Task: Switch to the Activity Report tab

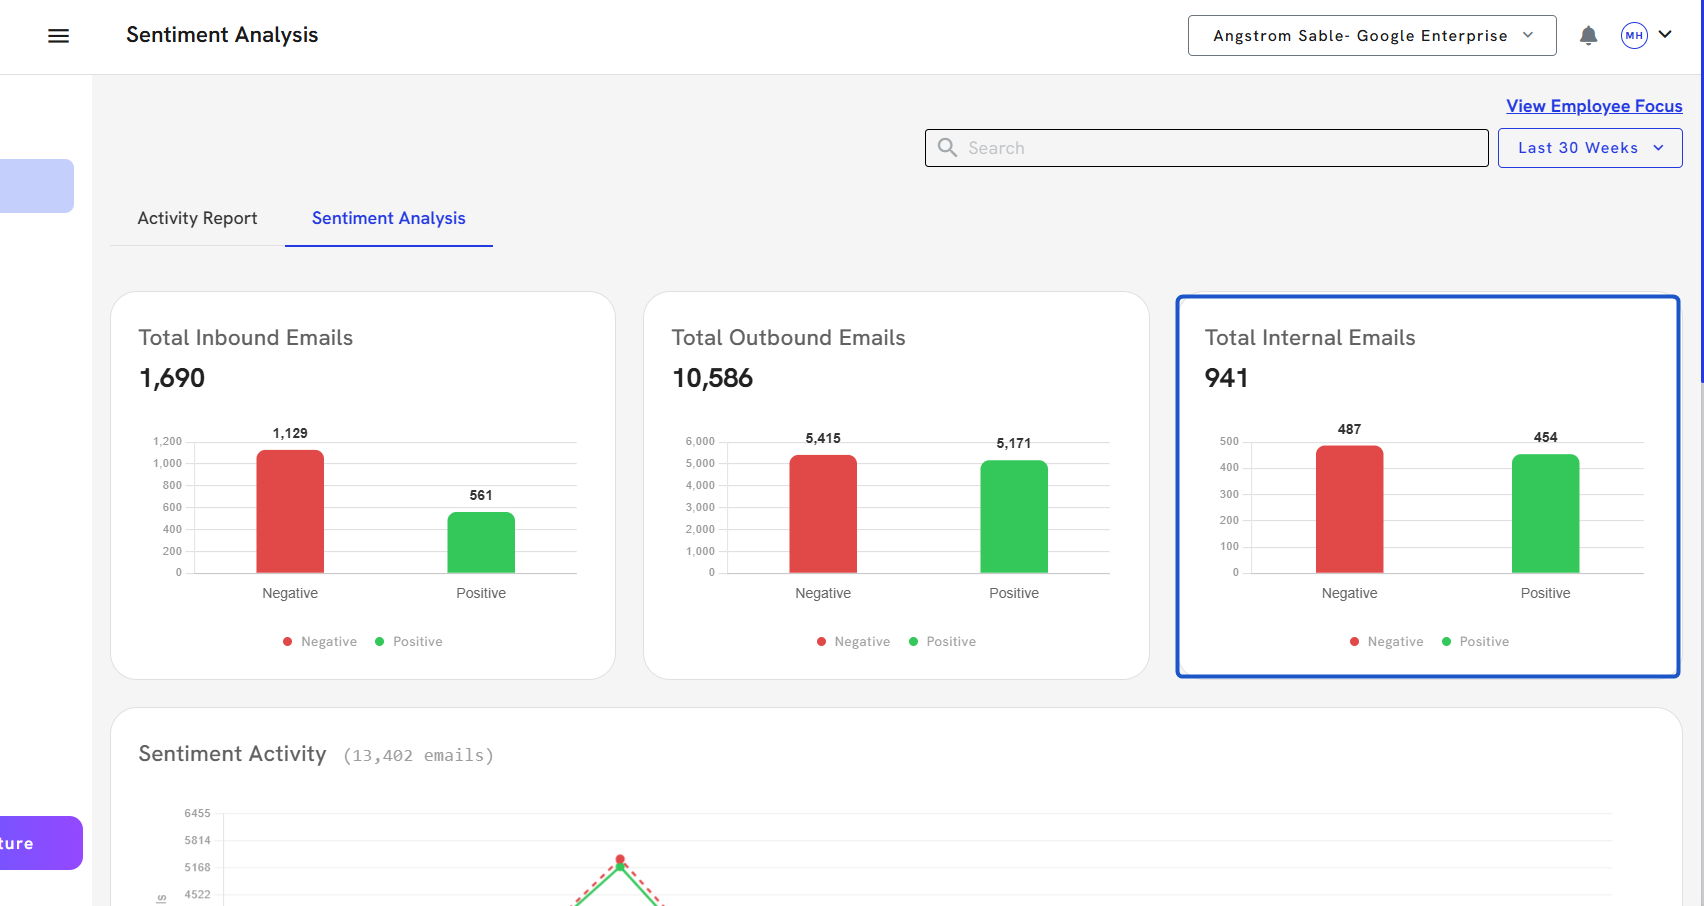Action: coord(197,218)
